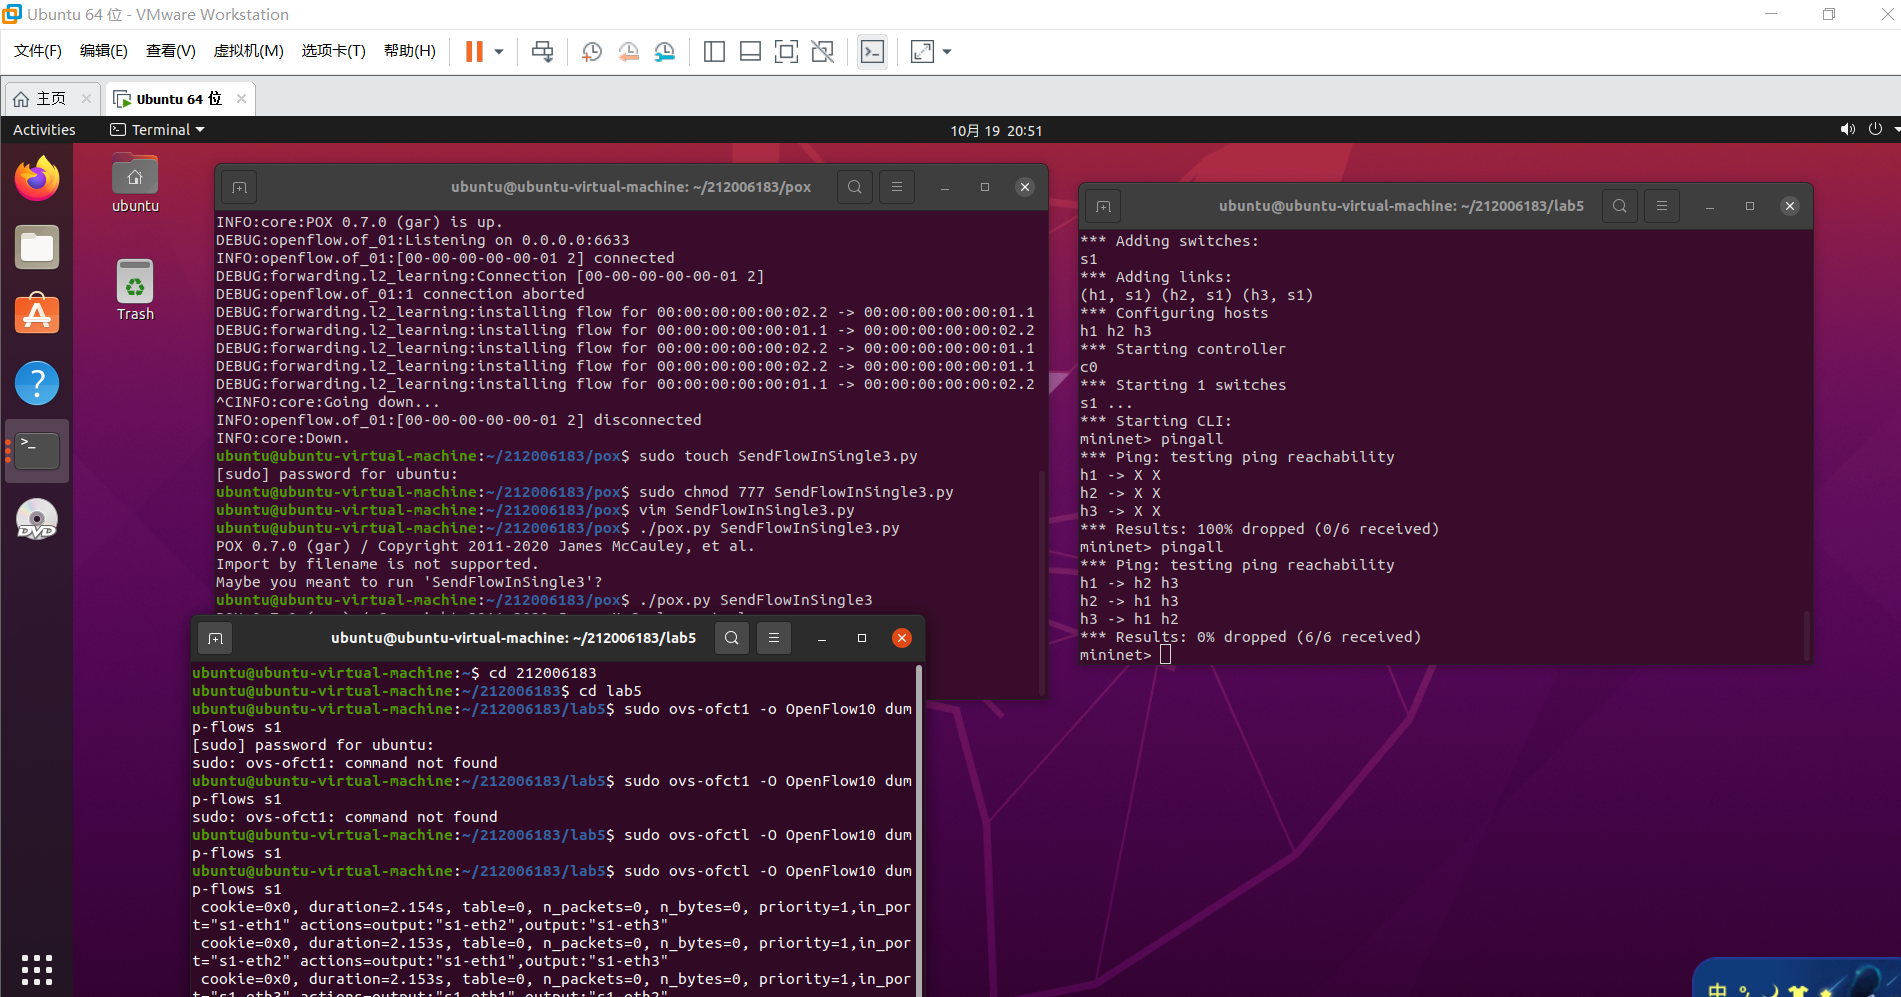Viewport: 1901px width, 997px height.
Task: Revert the VM to its previous snapshot
Action: [x=628, y=52]
